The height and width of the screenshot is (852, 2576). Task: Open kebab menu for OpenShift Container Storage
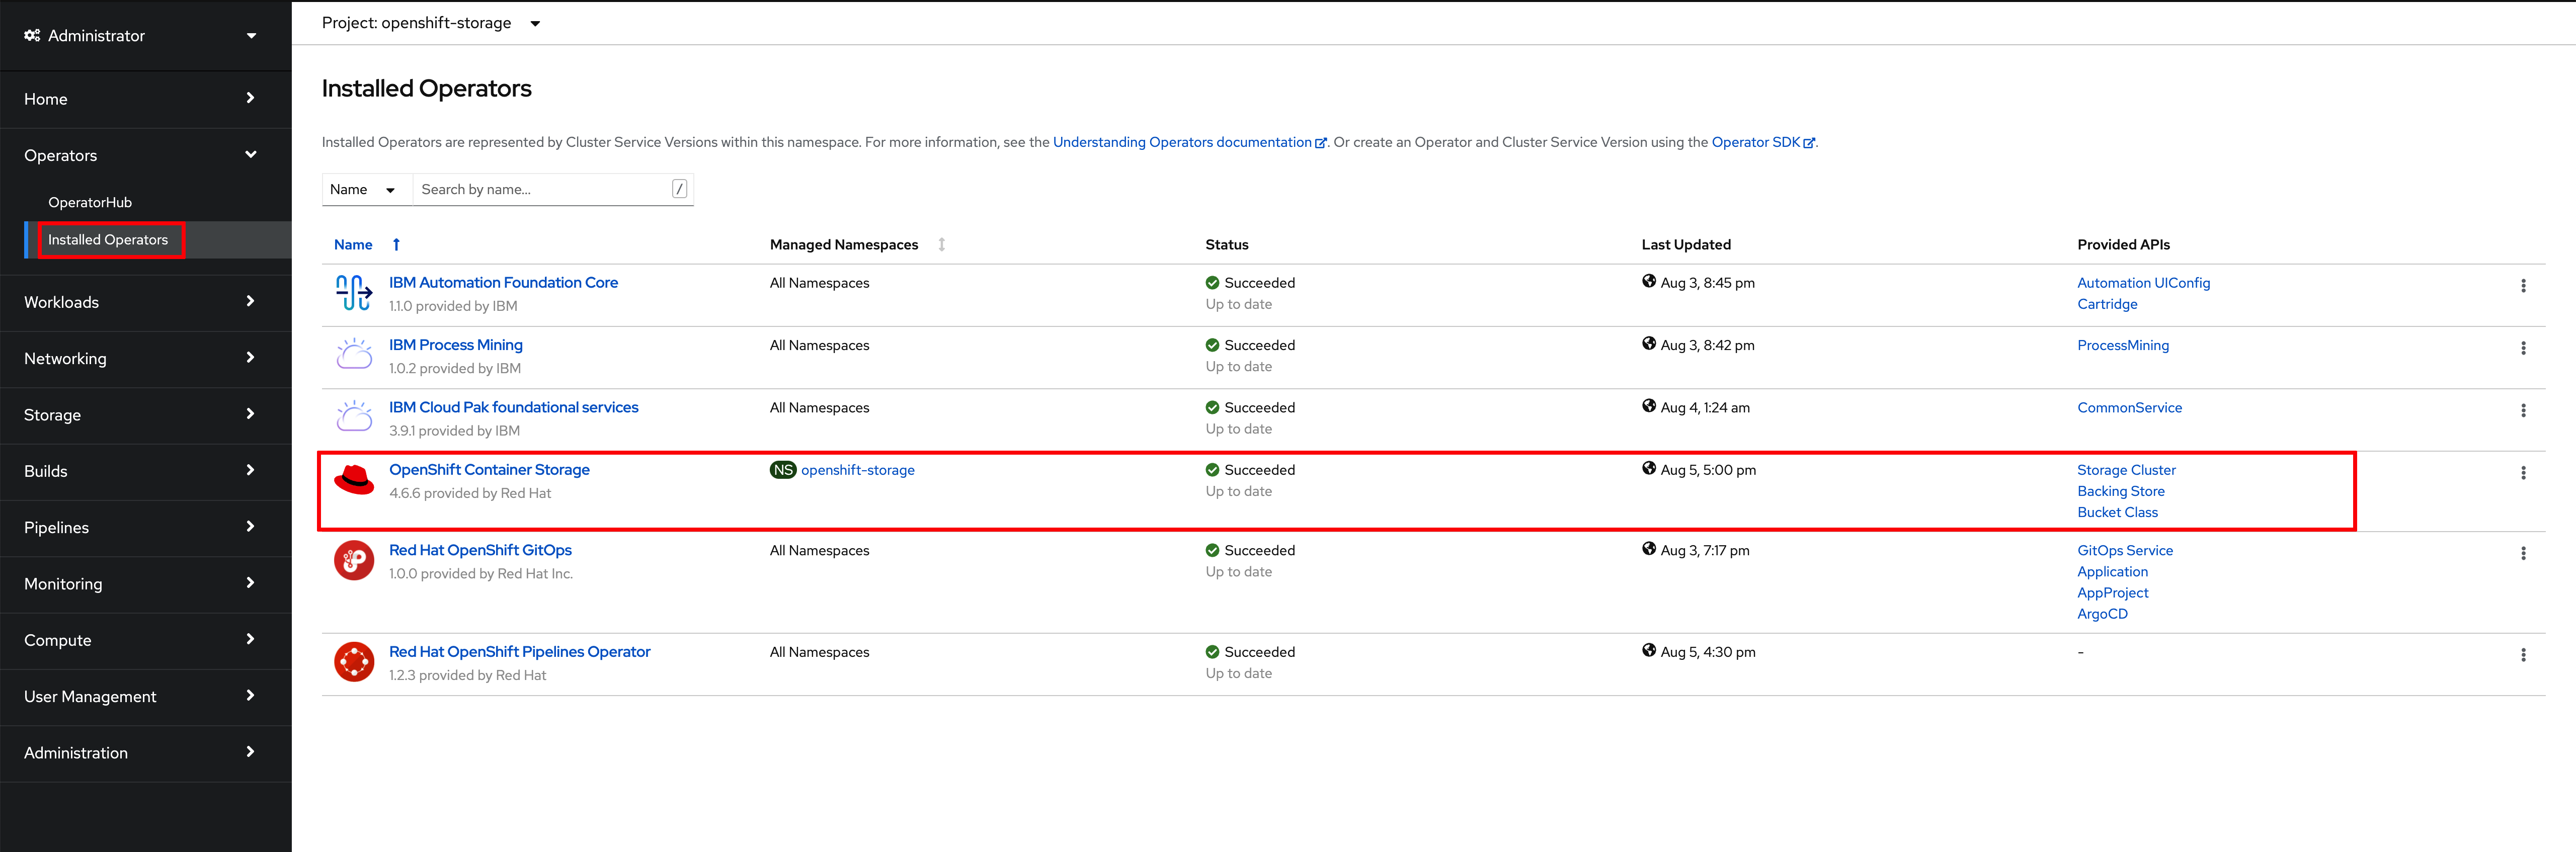(x=2522, y=473)
